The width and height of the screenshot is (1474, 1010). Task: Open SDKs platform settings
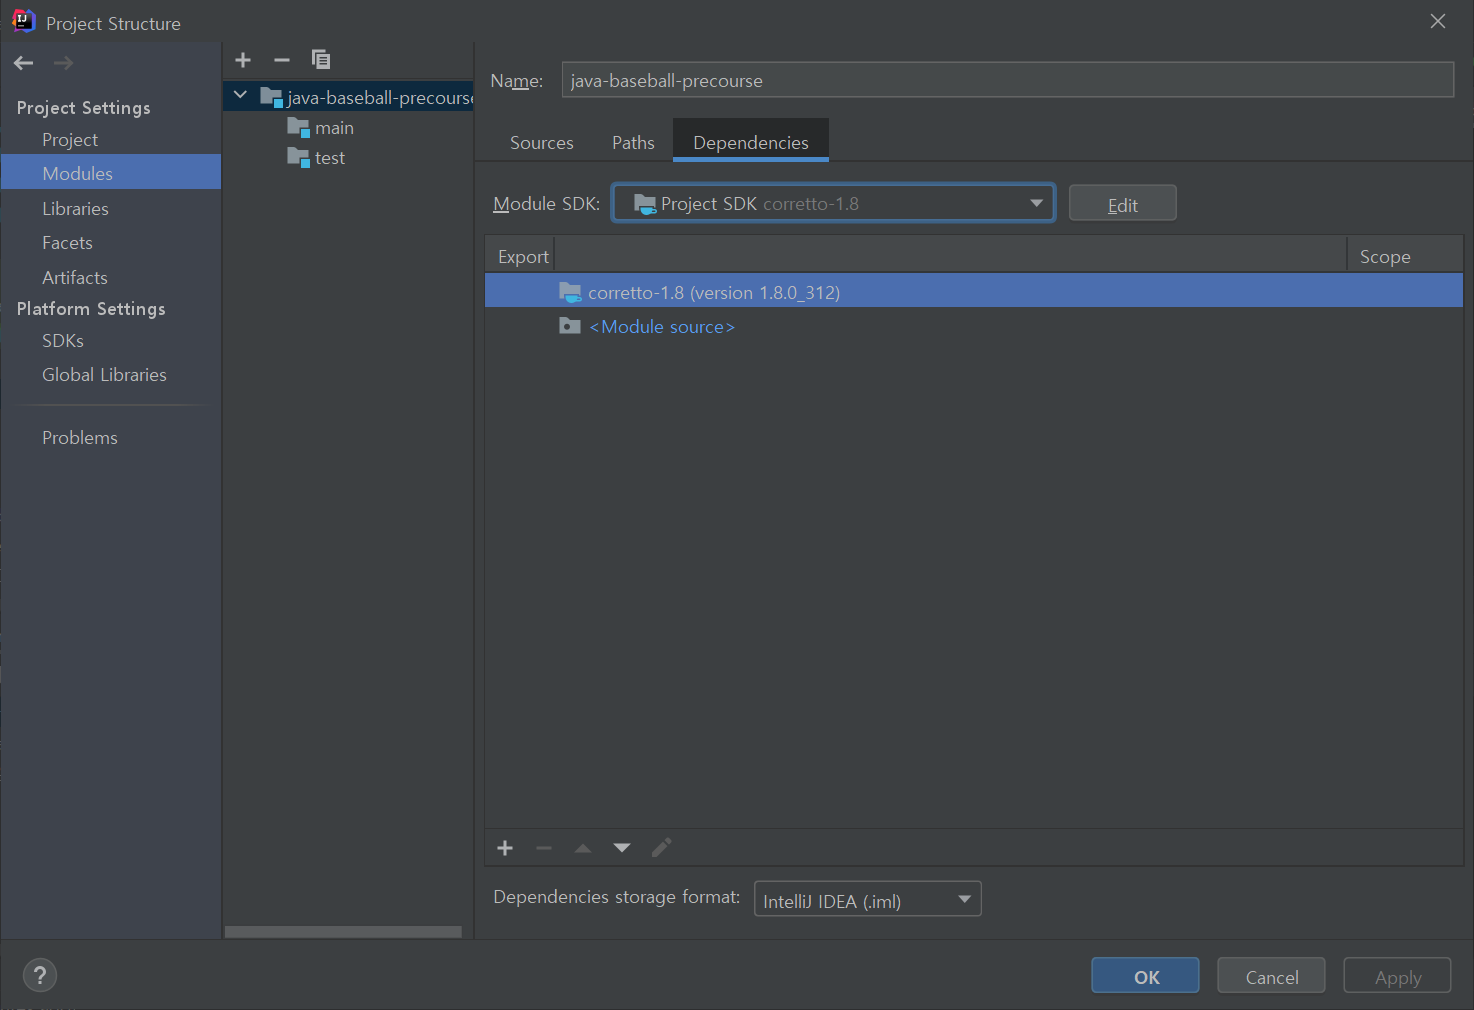pos(63,341)
